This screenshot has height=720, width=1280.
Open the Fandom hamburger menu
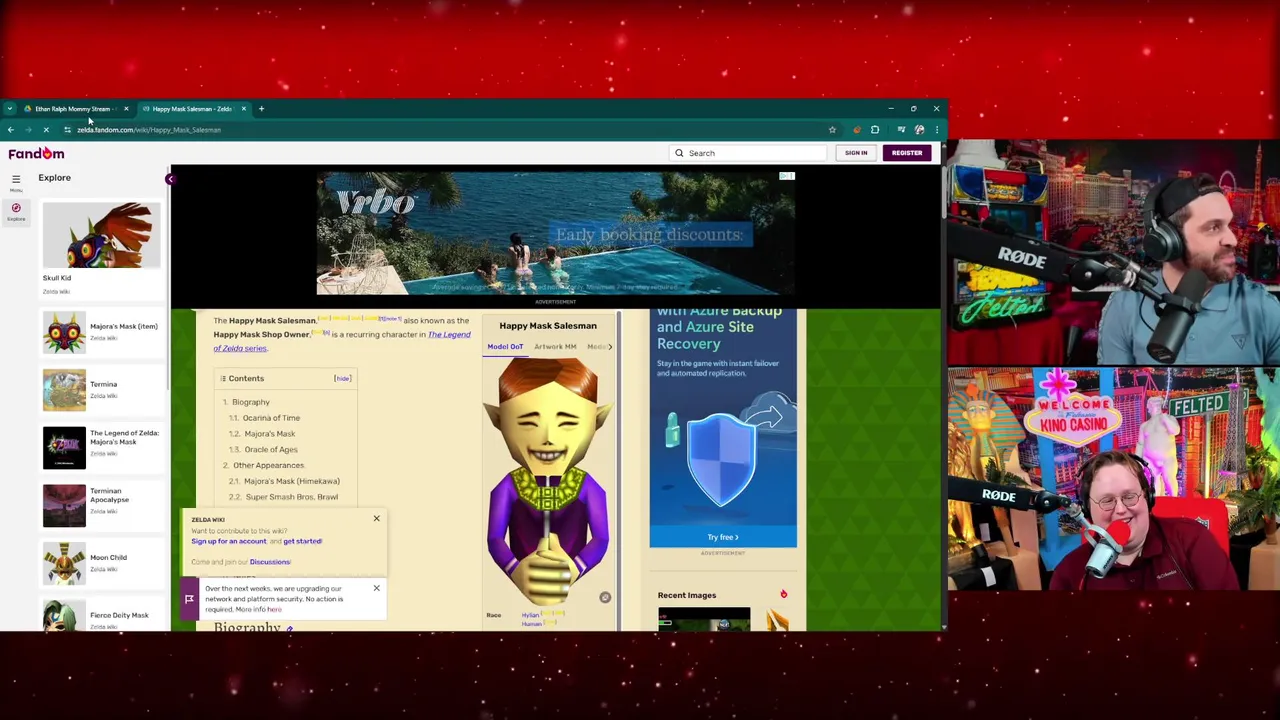[x=16, y=181]
